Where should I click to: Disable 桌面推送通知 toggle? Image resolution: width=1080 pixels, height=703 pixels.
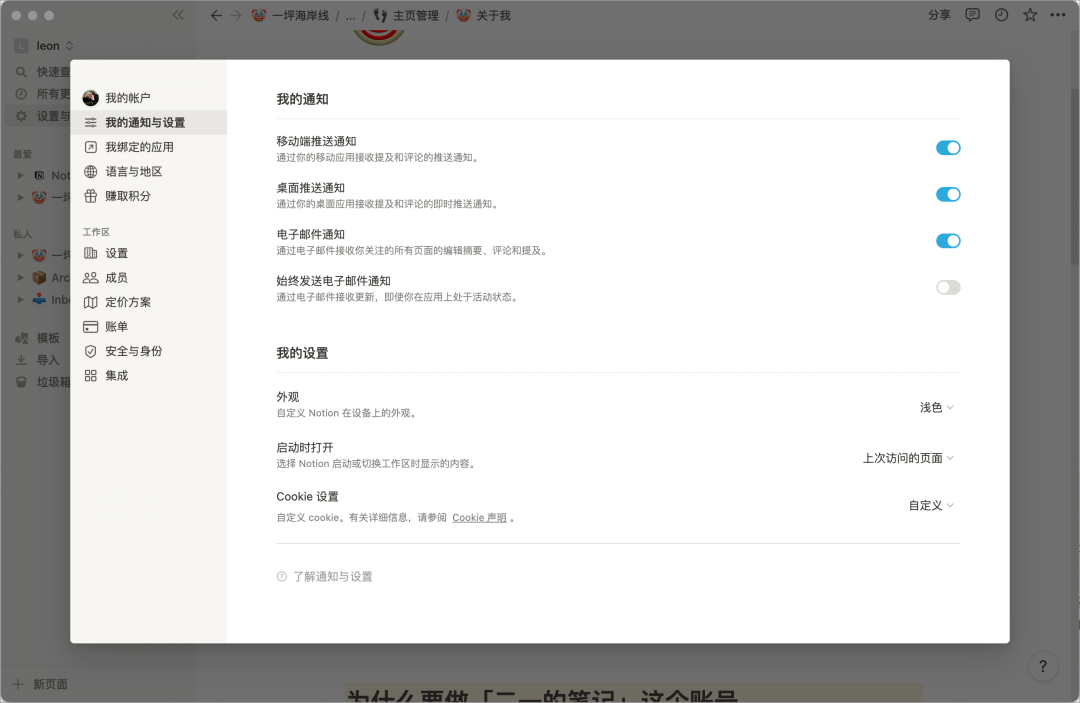[x=948, y=194]
